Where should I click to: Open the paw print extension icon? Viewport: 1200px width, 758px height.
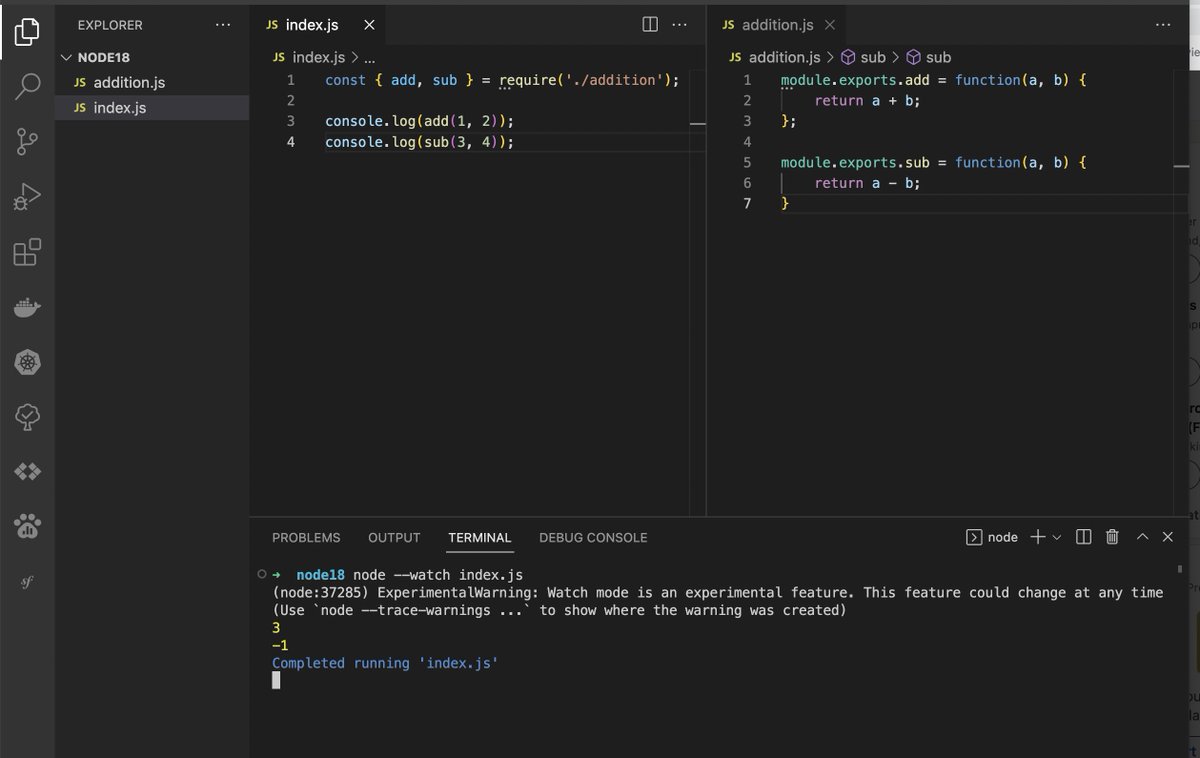[x=27, y=525]
